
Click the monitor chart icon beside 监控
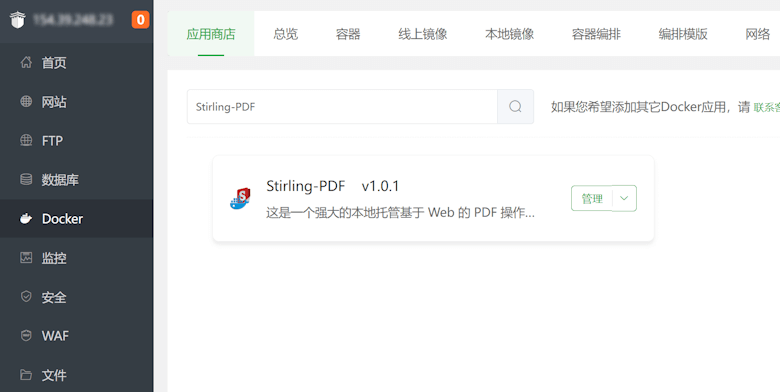(x=26, y=258)
